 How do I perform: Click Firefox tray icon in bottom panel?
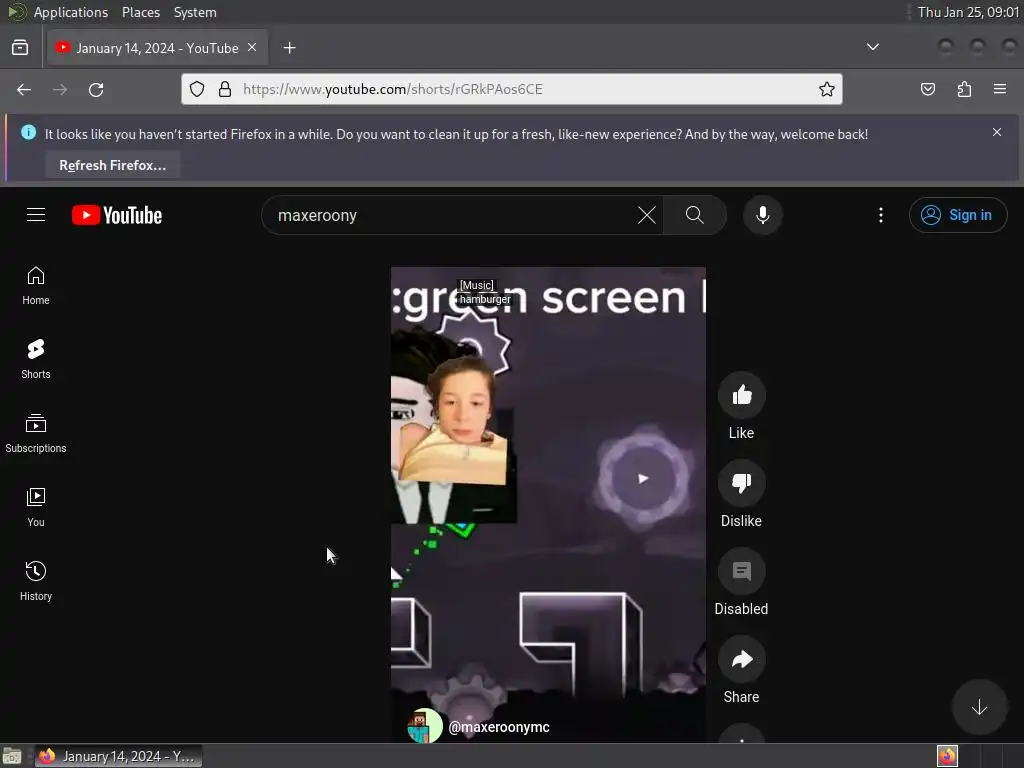point(947,756)
